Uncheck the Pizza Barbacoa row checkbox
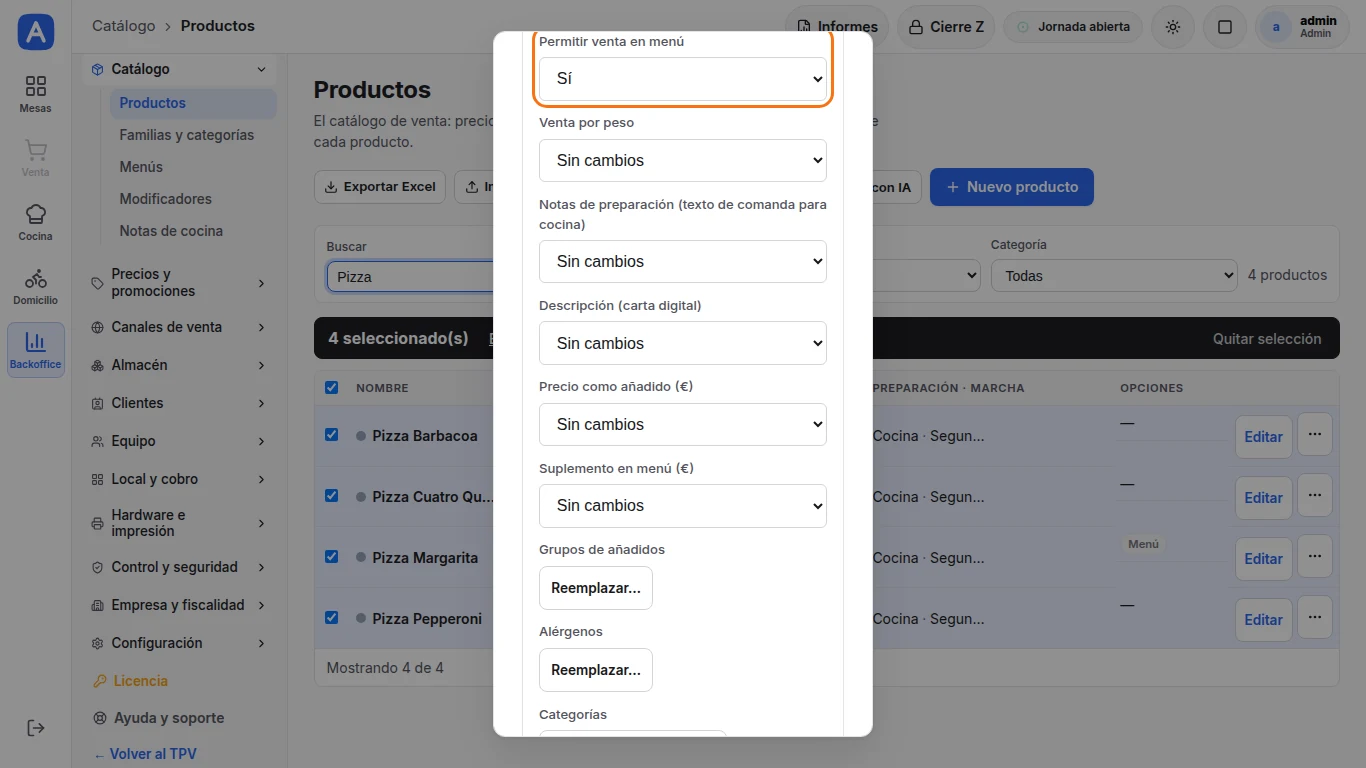This screenshot has height=768, width=1366. pos(332,435)
